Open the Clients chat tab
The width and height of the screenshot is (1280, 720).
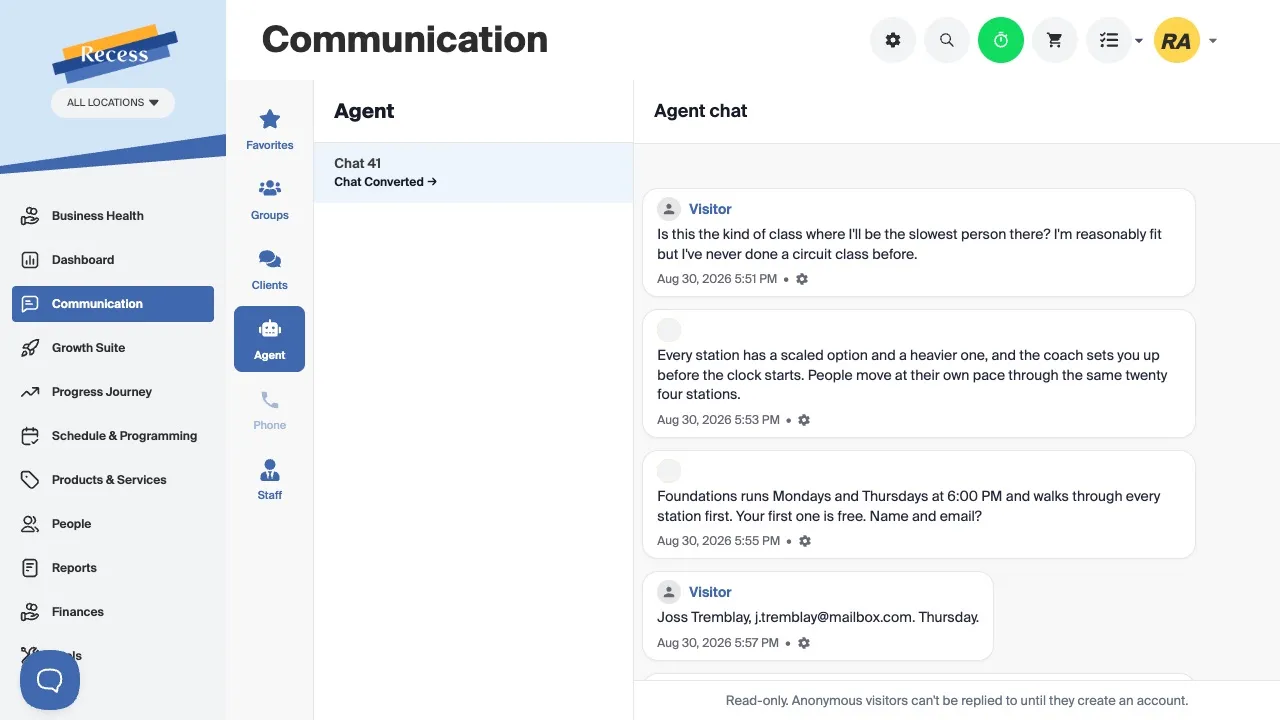click(x=270, y=269)
